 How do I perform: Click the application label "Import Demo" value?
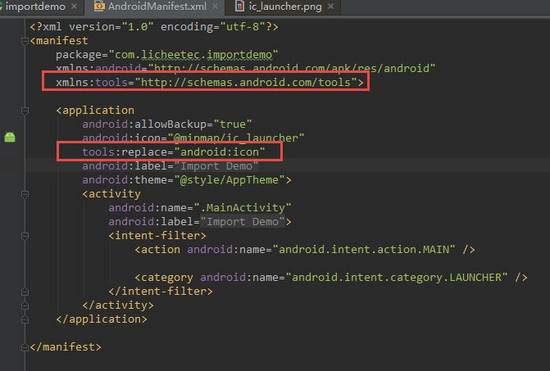216,166
